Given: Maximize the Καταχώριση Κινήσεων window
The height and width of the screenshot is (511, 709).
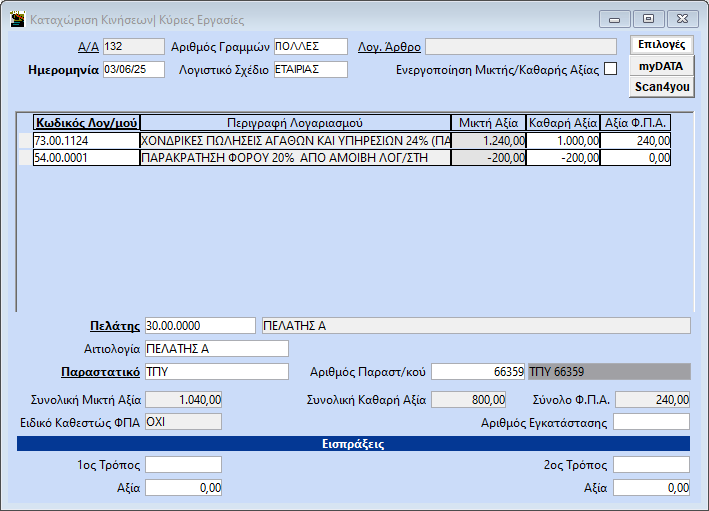Looking at the screenshot, I should pyautogui.click(x=648, y=19).
